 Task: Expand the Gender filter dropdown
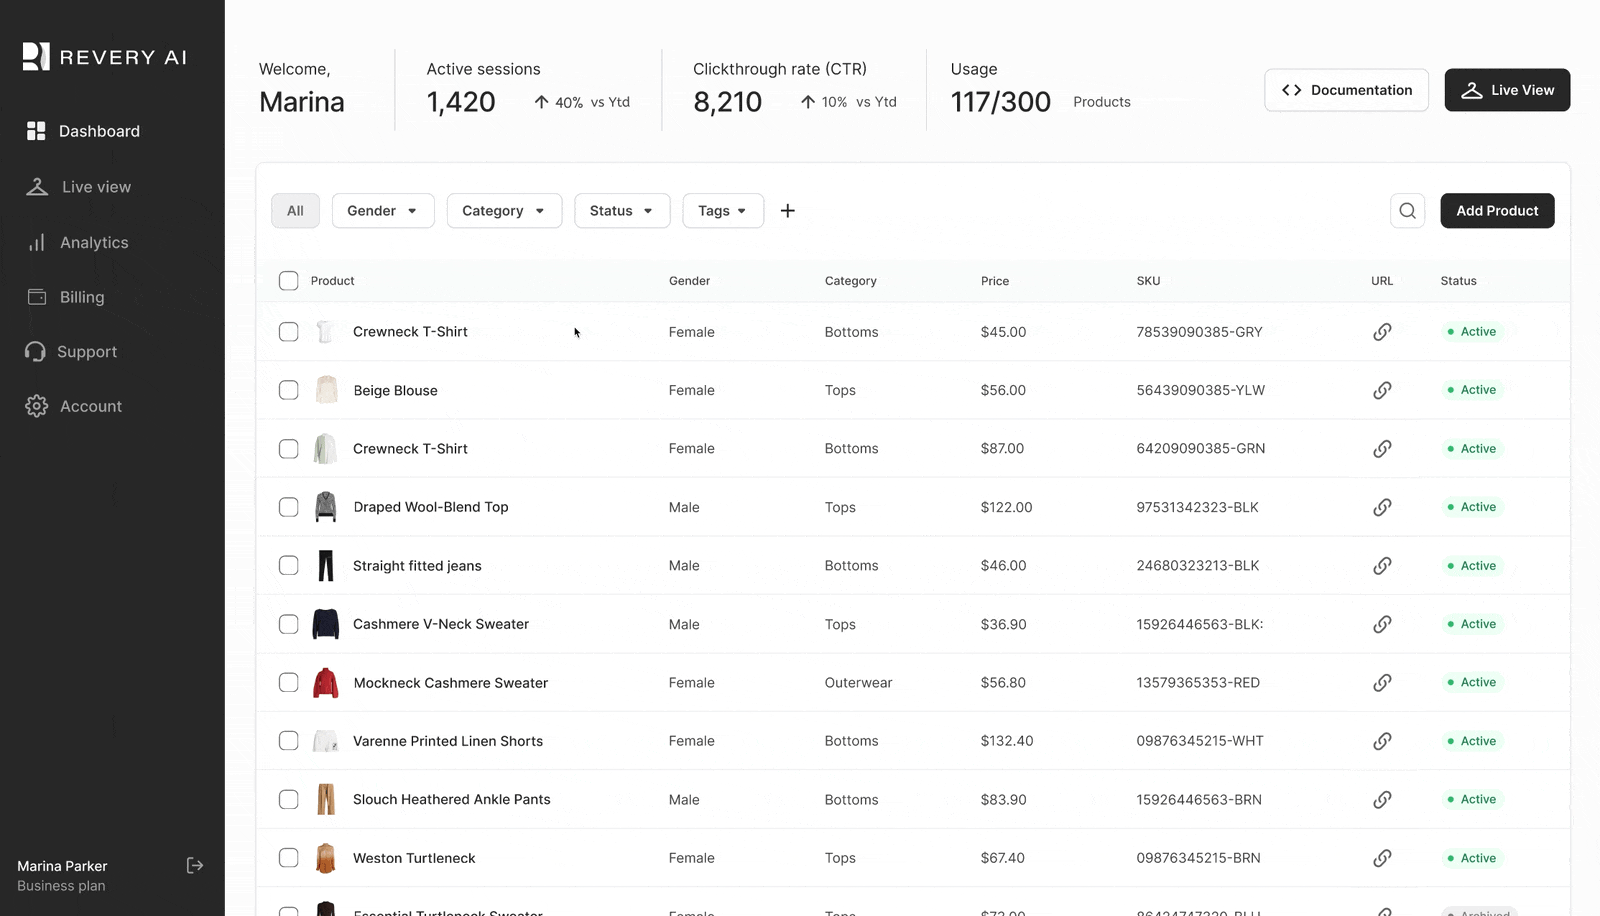(382, 211)
